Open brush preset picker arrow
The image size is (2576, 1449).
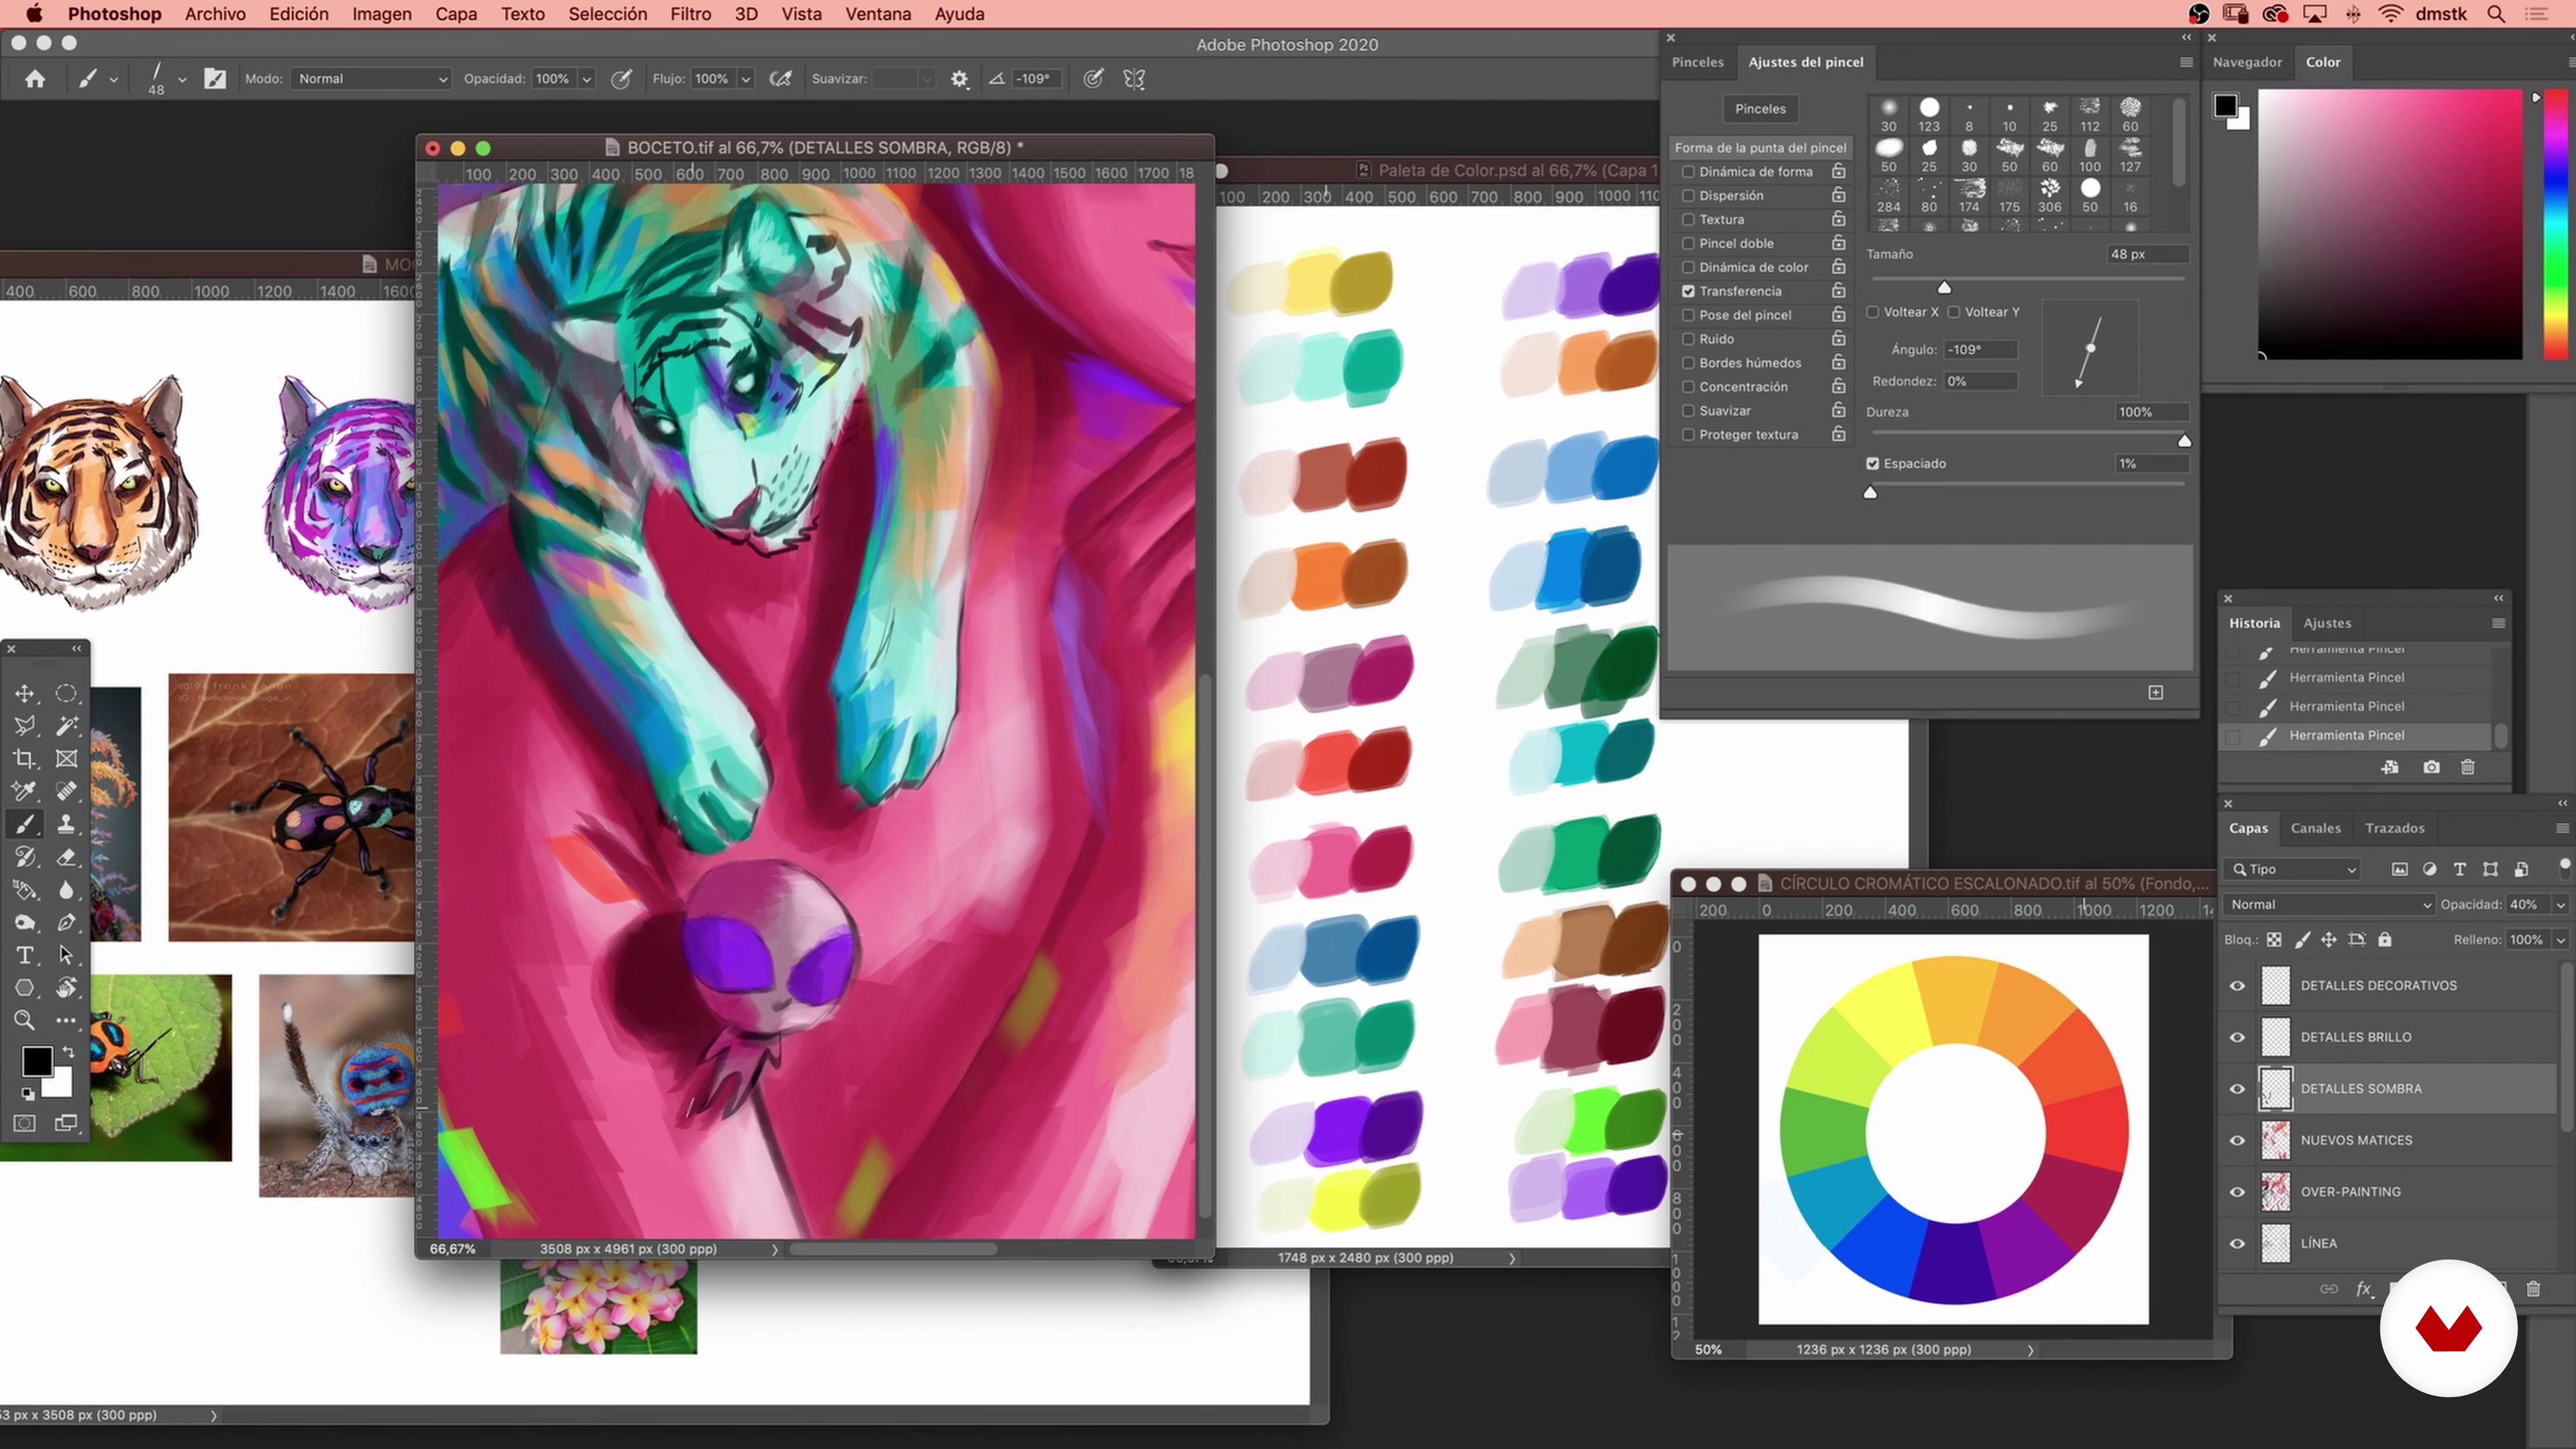[181, 79]
